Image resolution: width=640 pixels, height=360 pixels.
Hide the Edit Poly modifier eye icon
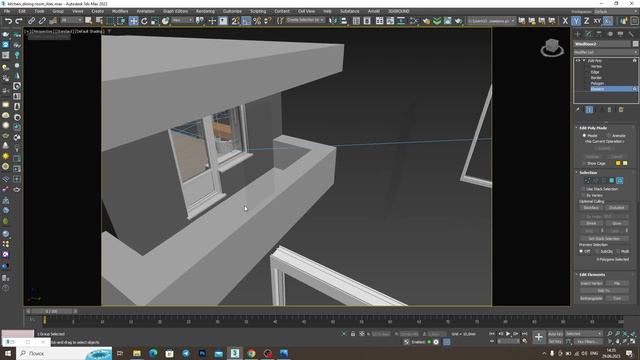[578, 60]
